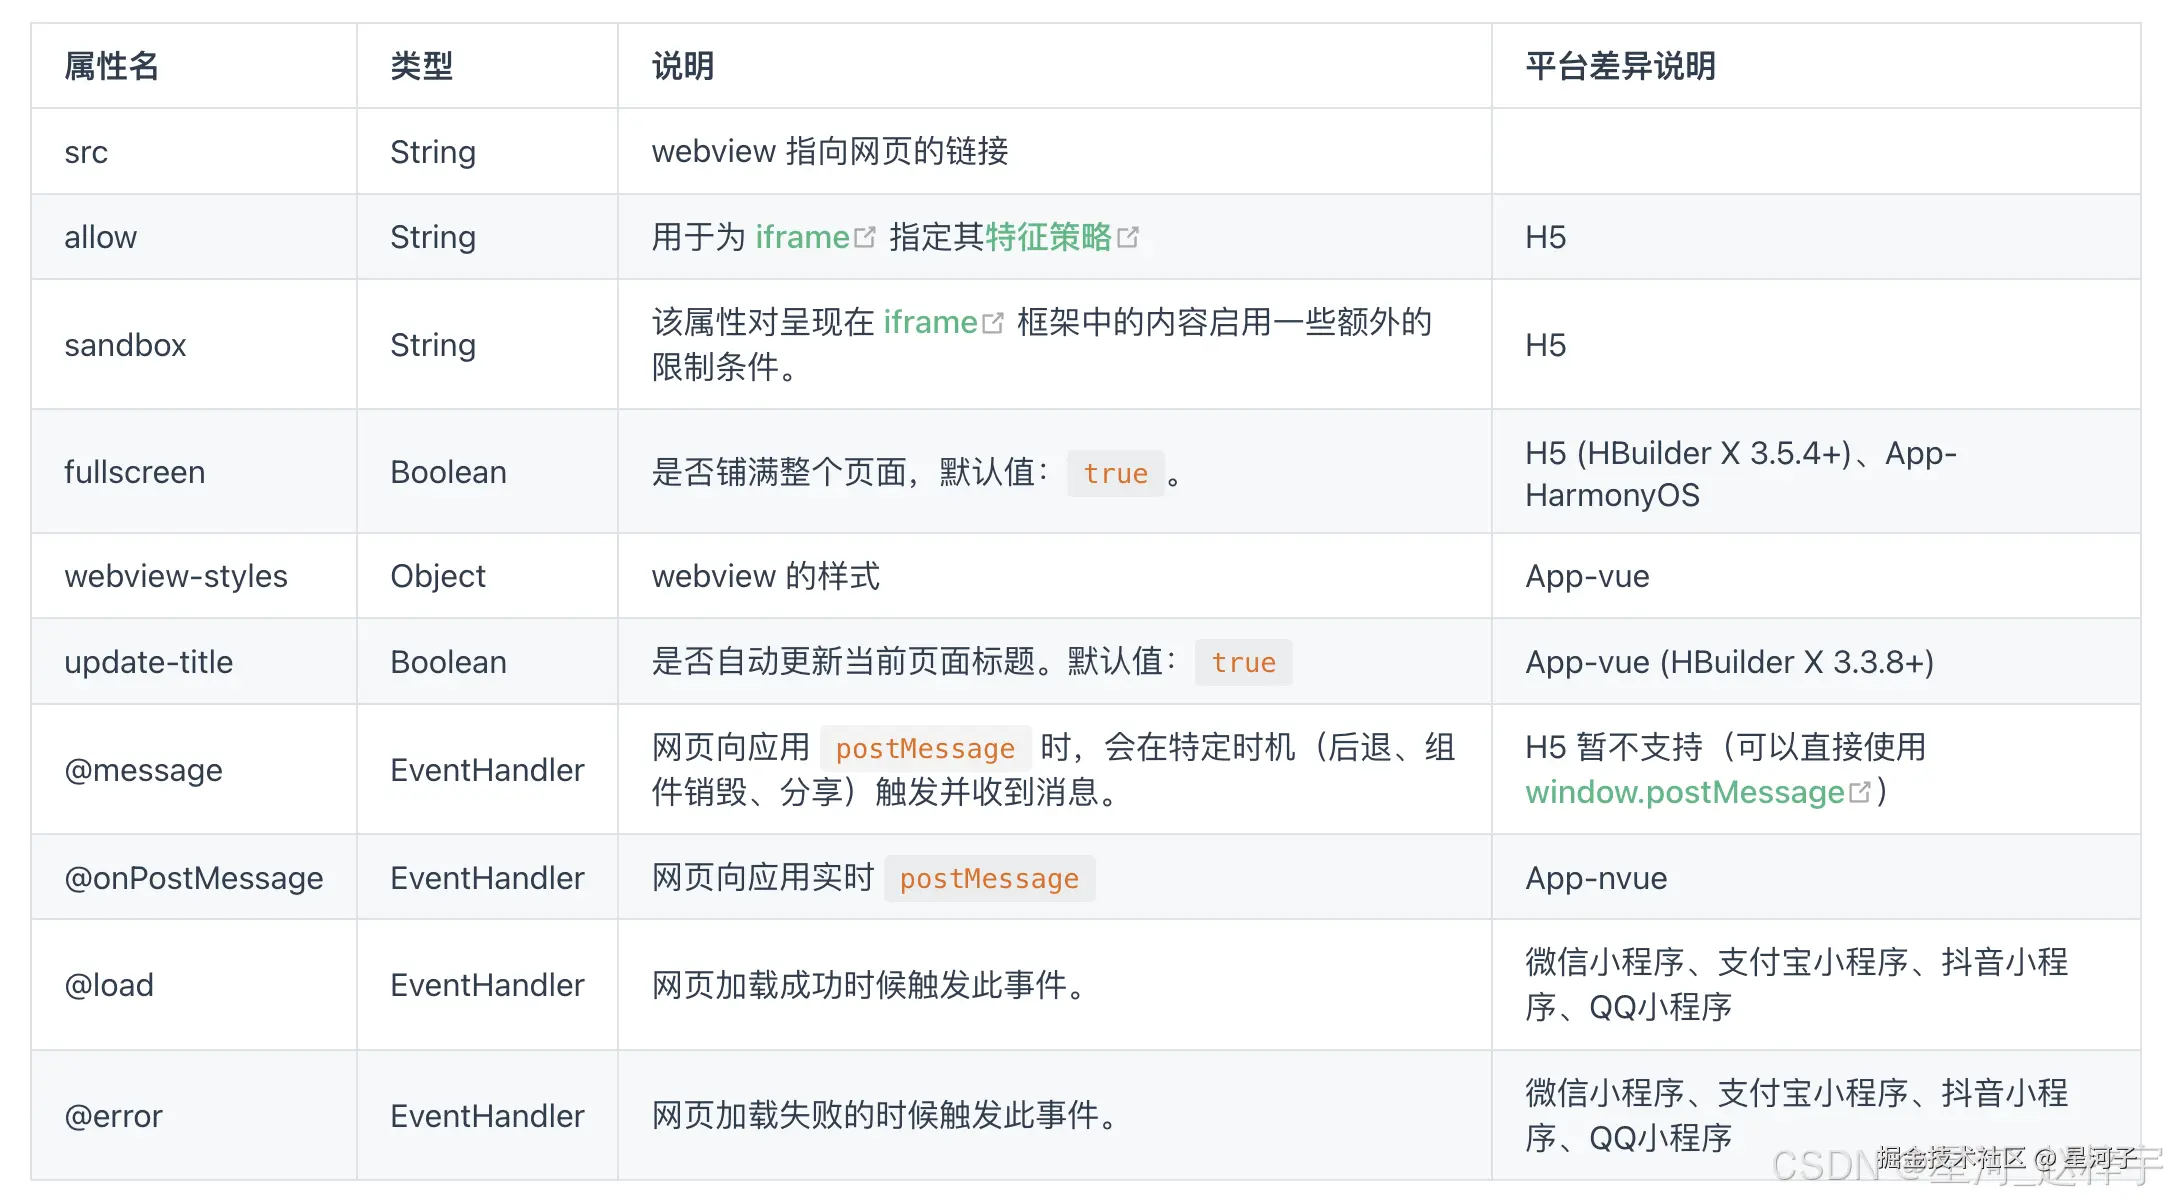Image resolution: width=2168 pixels, height=1202 pixels.
Task: Click postMessage code tag in the @onPostMessage row
Action: pos(989,878)
